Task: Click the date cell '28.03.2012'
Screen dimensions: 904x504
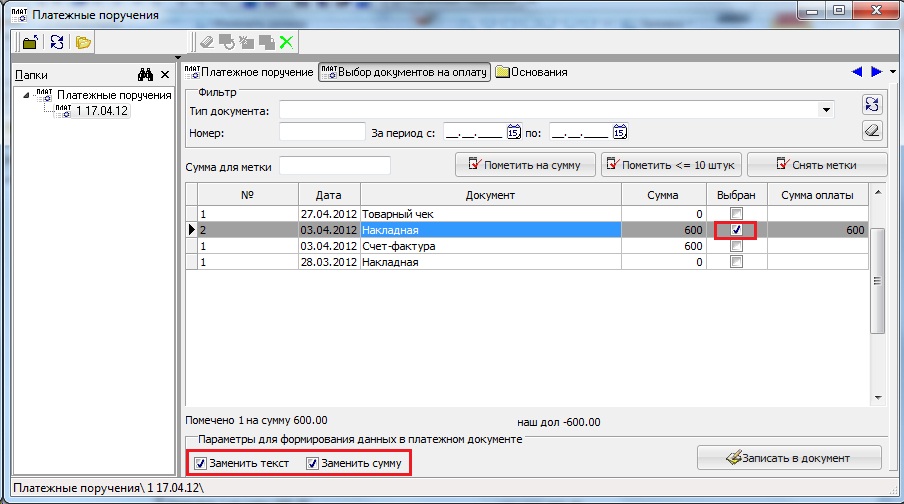Action: click(x=329, y=262)
